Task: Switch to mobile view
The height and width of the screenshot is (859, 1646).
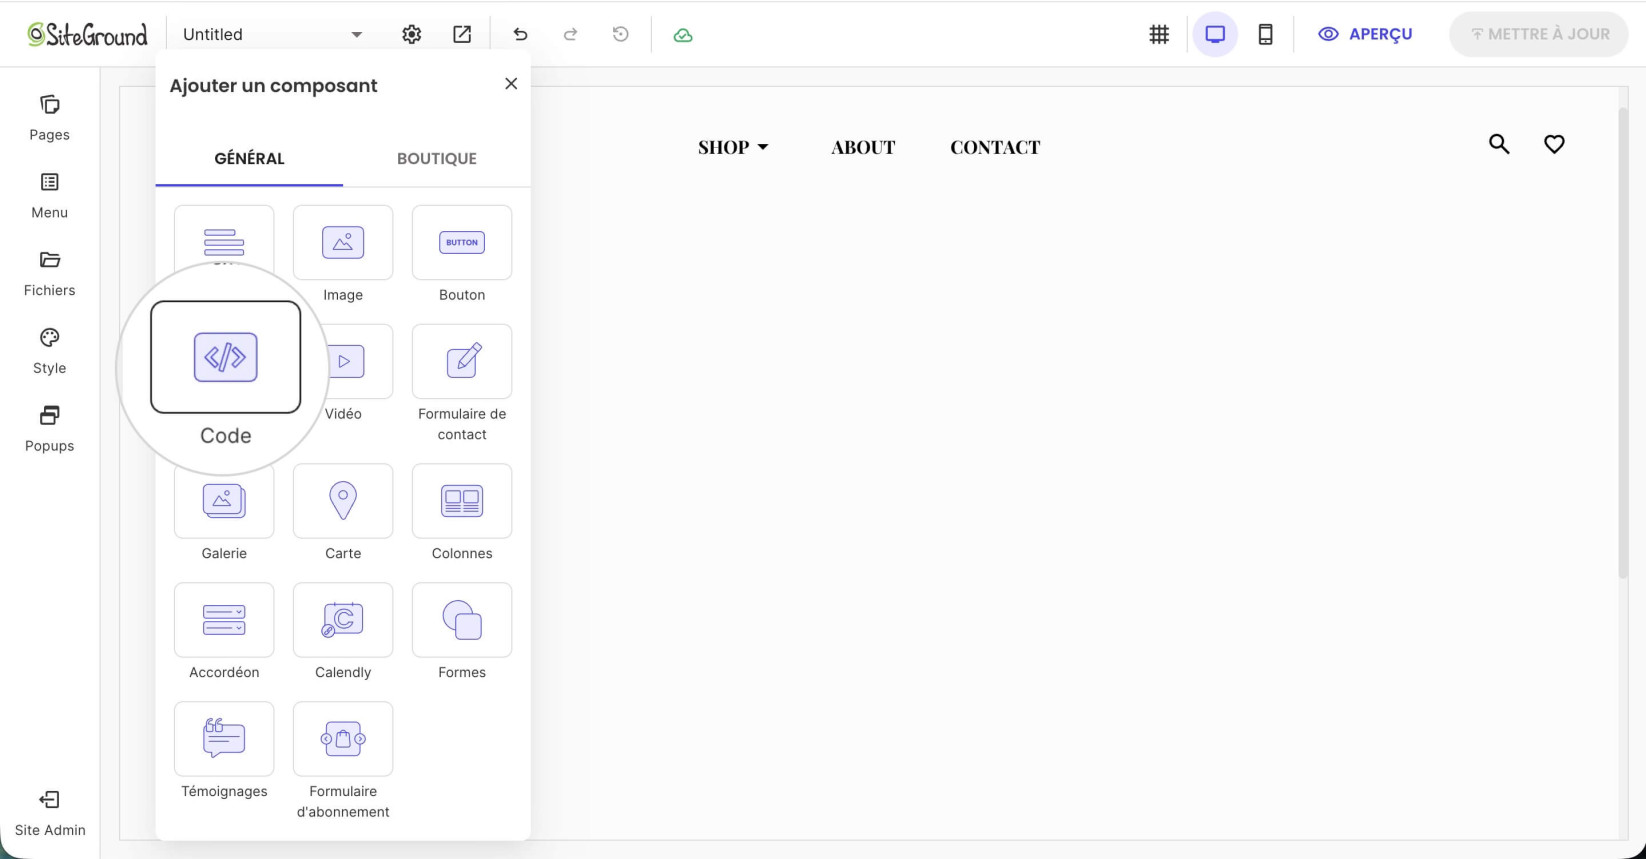Action: [x=1265, y=34]
